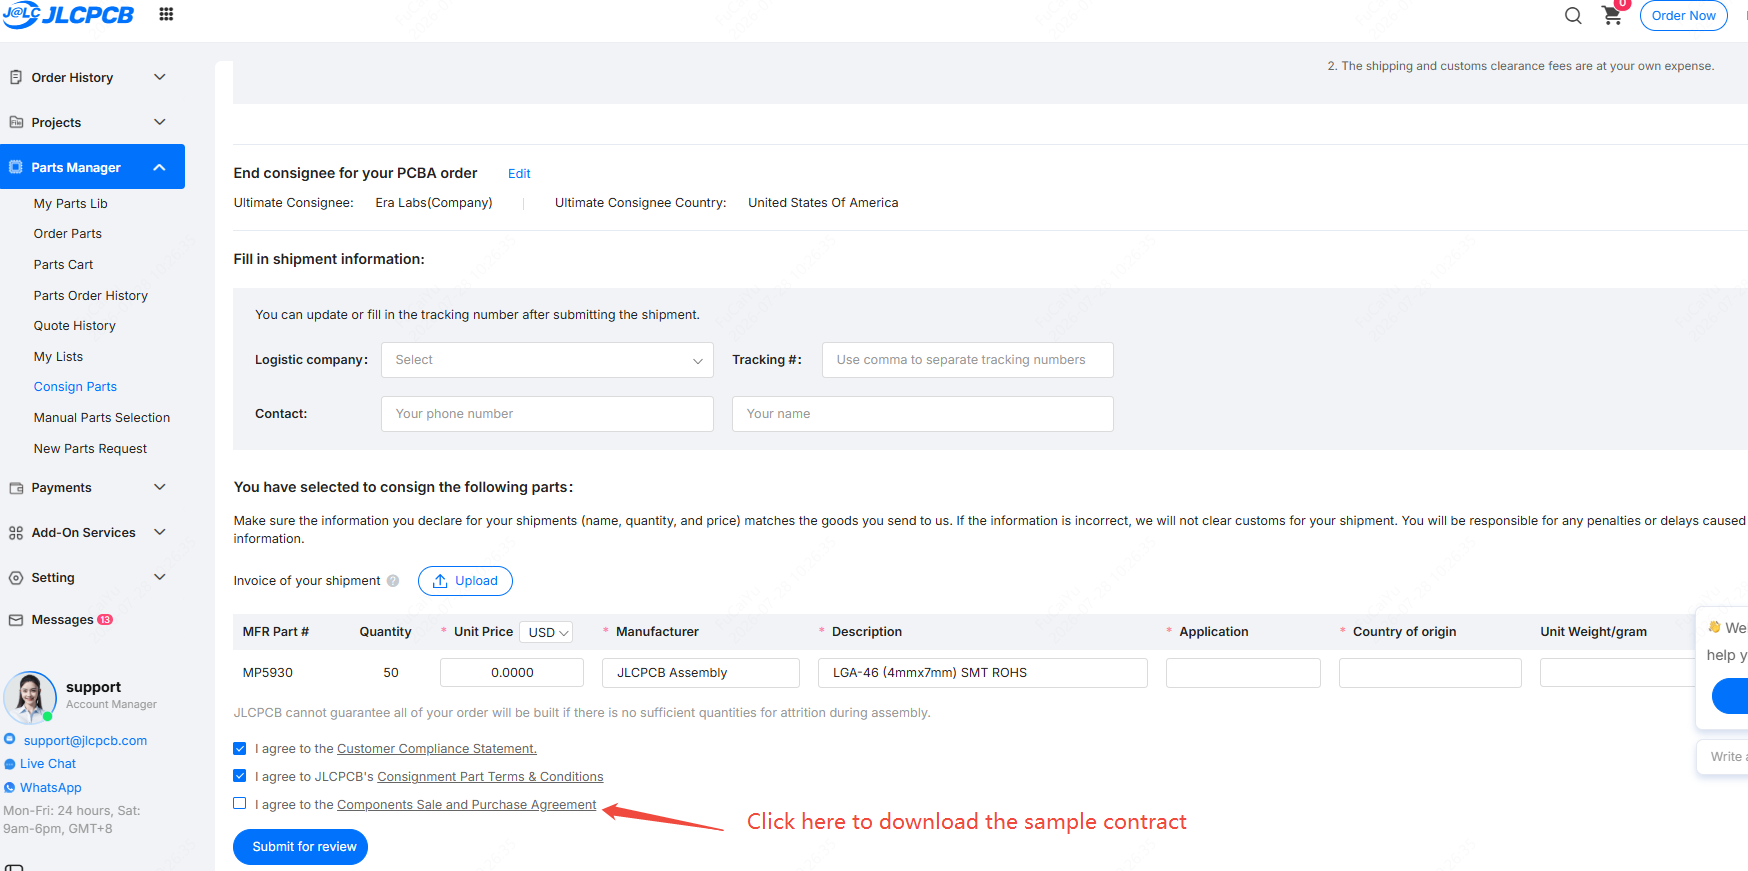The image size is (1748, 871).
Task: Open Messages envelope icon in sidebar
Action: click(x=16, y=620)
